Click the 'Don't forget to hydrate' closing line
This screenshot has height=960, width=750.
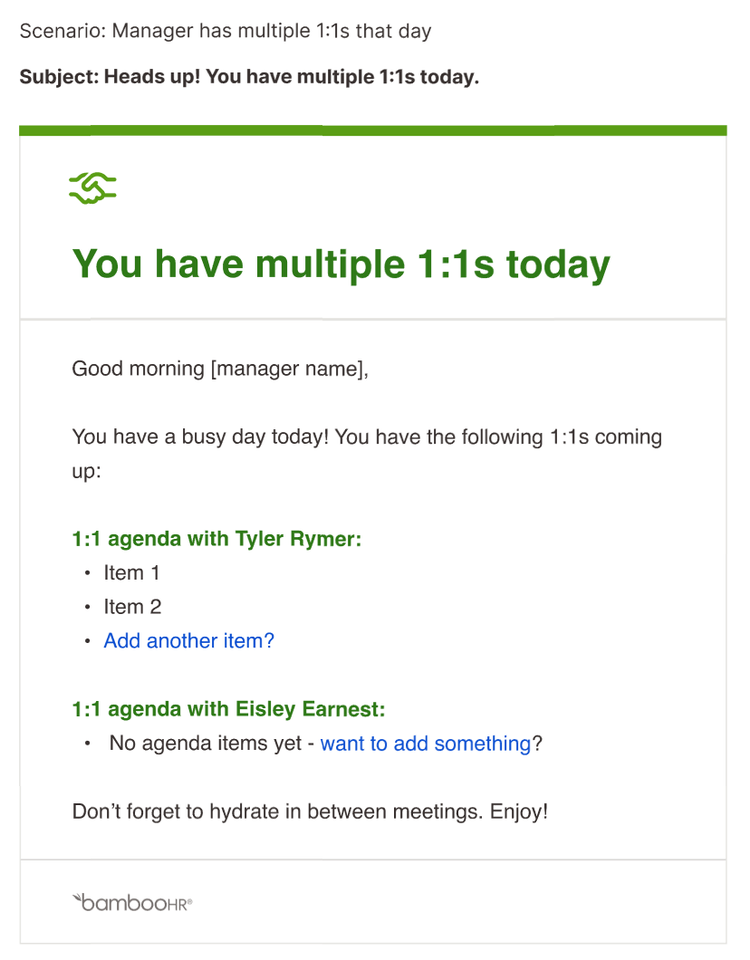click(310, 812)
